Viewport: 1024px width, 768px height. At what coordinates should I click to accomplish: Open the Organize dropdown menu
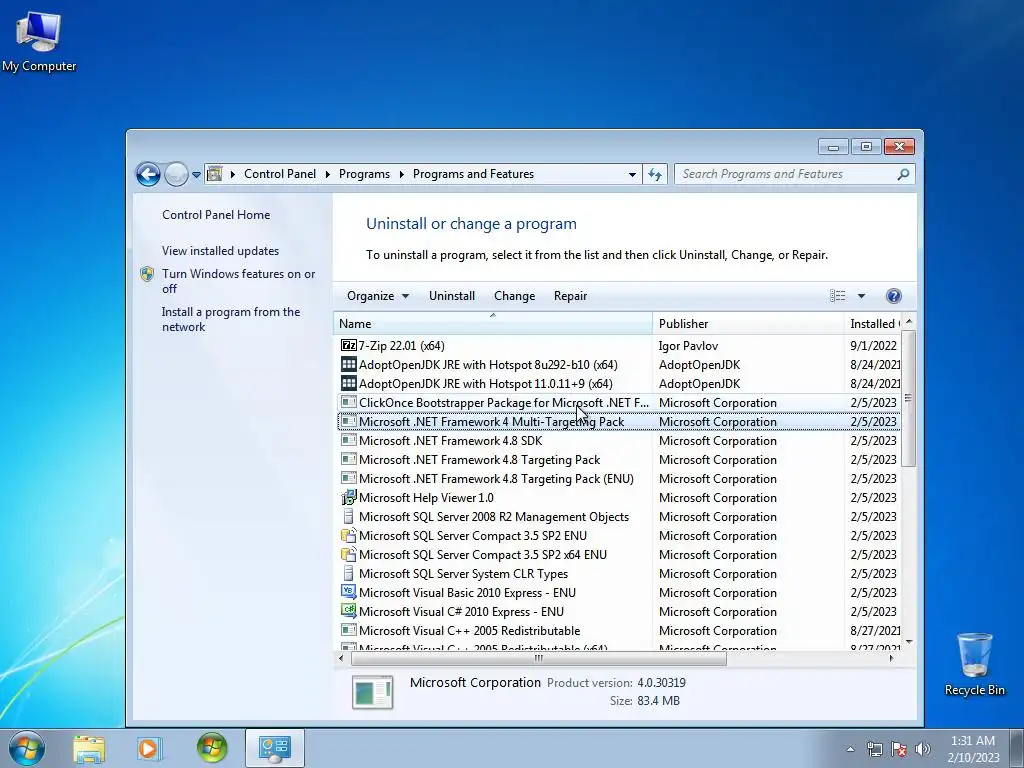pyautogui.click(x=377, y=296)
